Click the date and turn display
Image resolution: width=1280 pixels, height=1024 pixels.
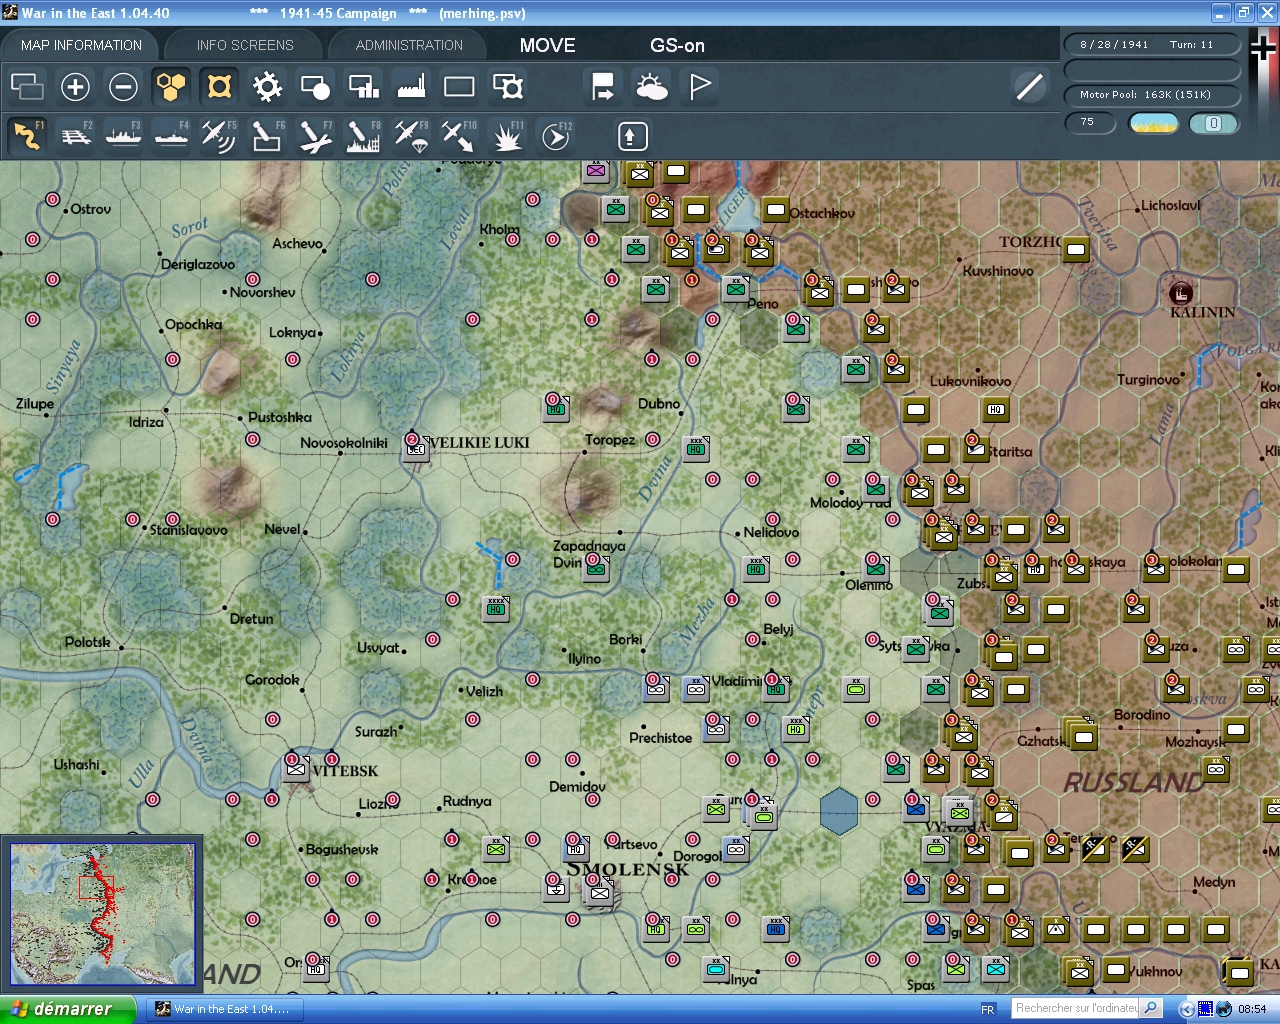coord(1152,45)
